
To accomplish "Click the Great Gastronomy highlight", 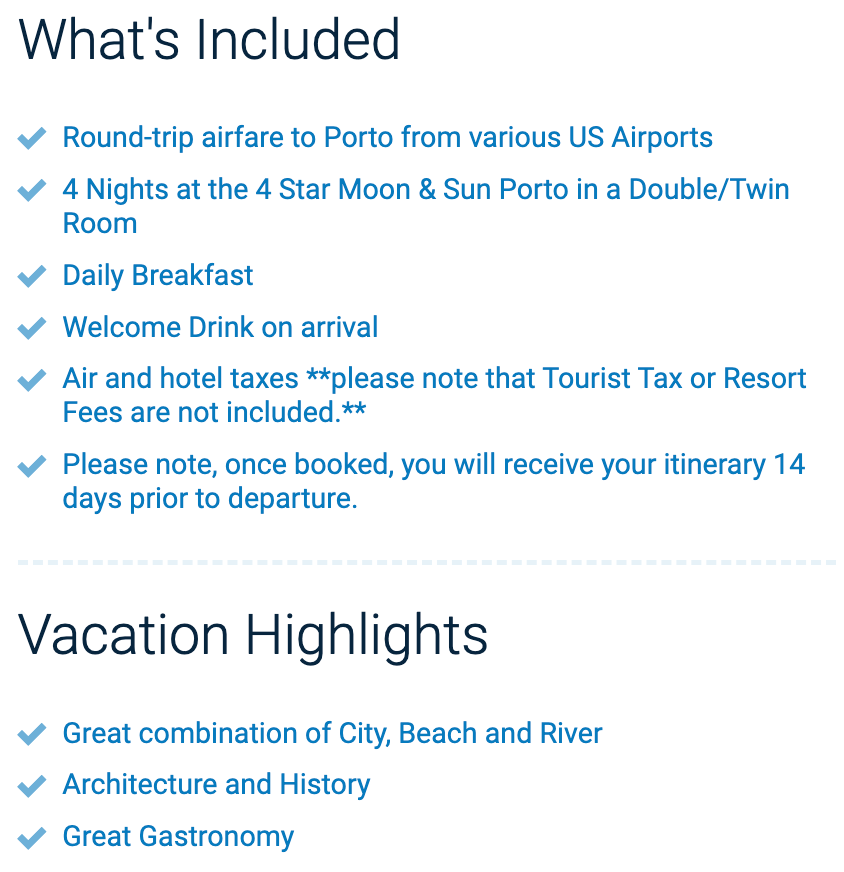I will tap(178, 837).
